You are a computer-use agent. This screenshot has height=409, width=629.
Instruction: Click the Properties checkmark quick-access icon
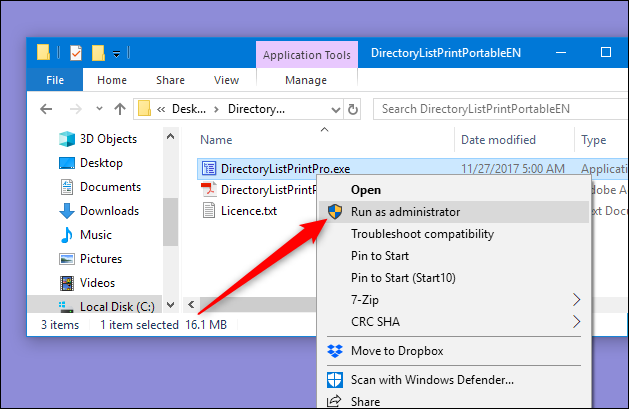(x=76, y=53)
